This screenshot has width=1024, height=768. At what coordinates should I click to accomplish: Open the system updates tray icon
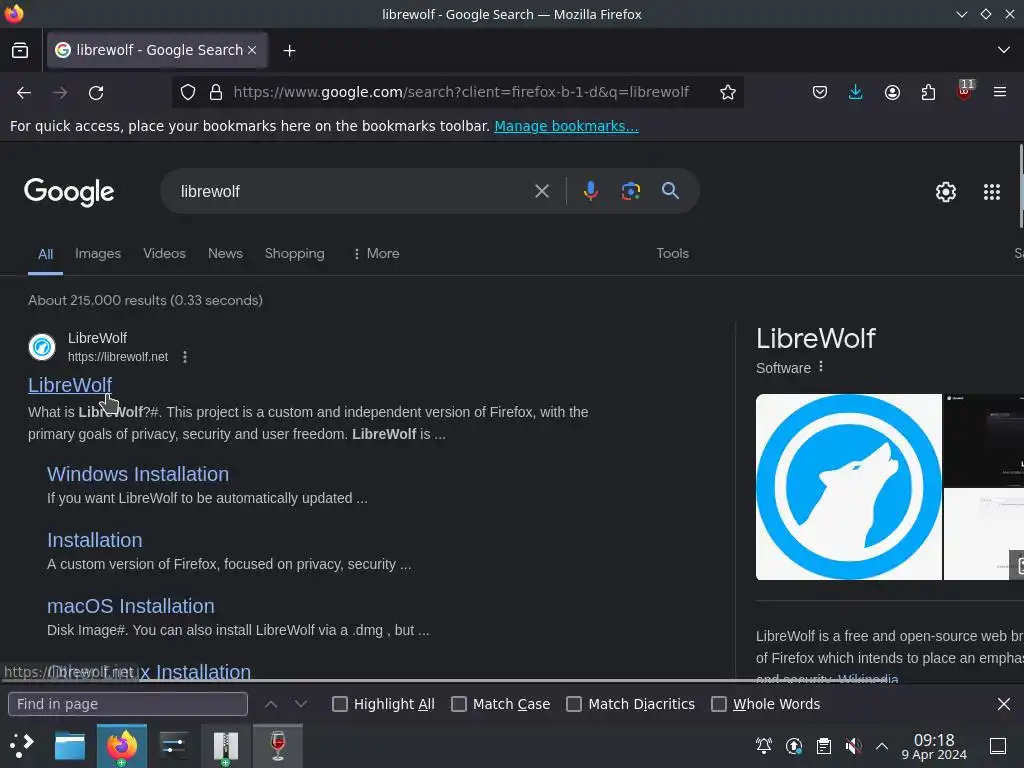click(x=793, y=746)
